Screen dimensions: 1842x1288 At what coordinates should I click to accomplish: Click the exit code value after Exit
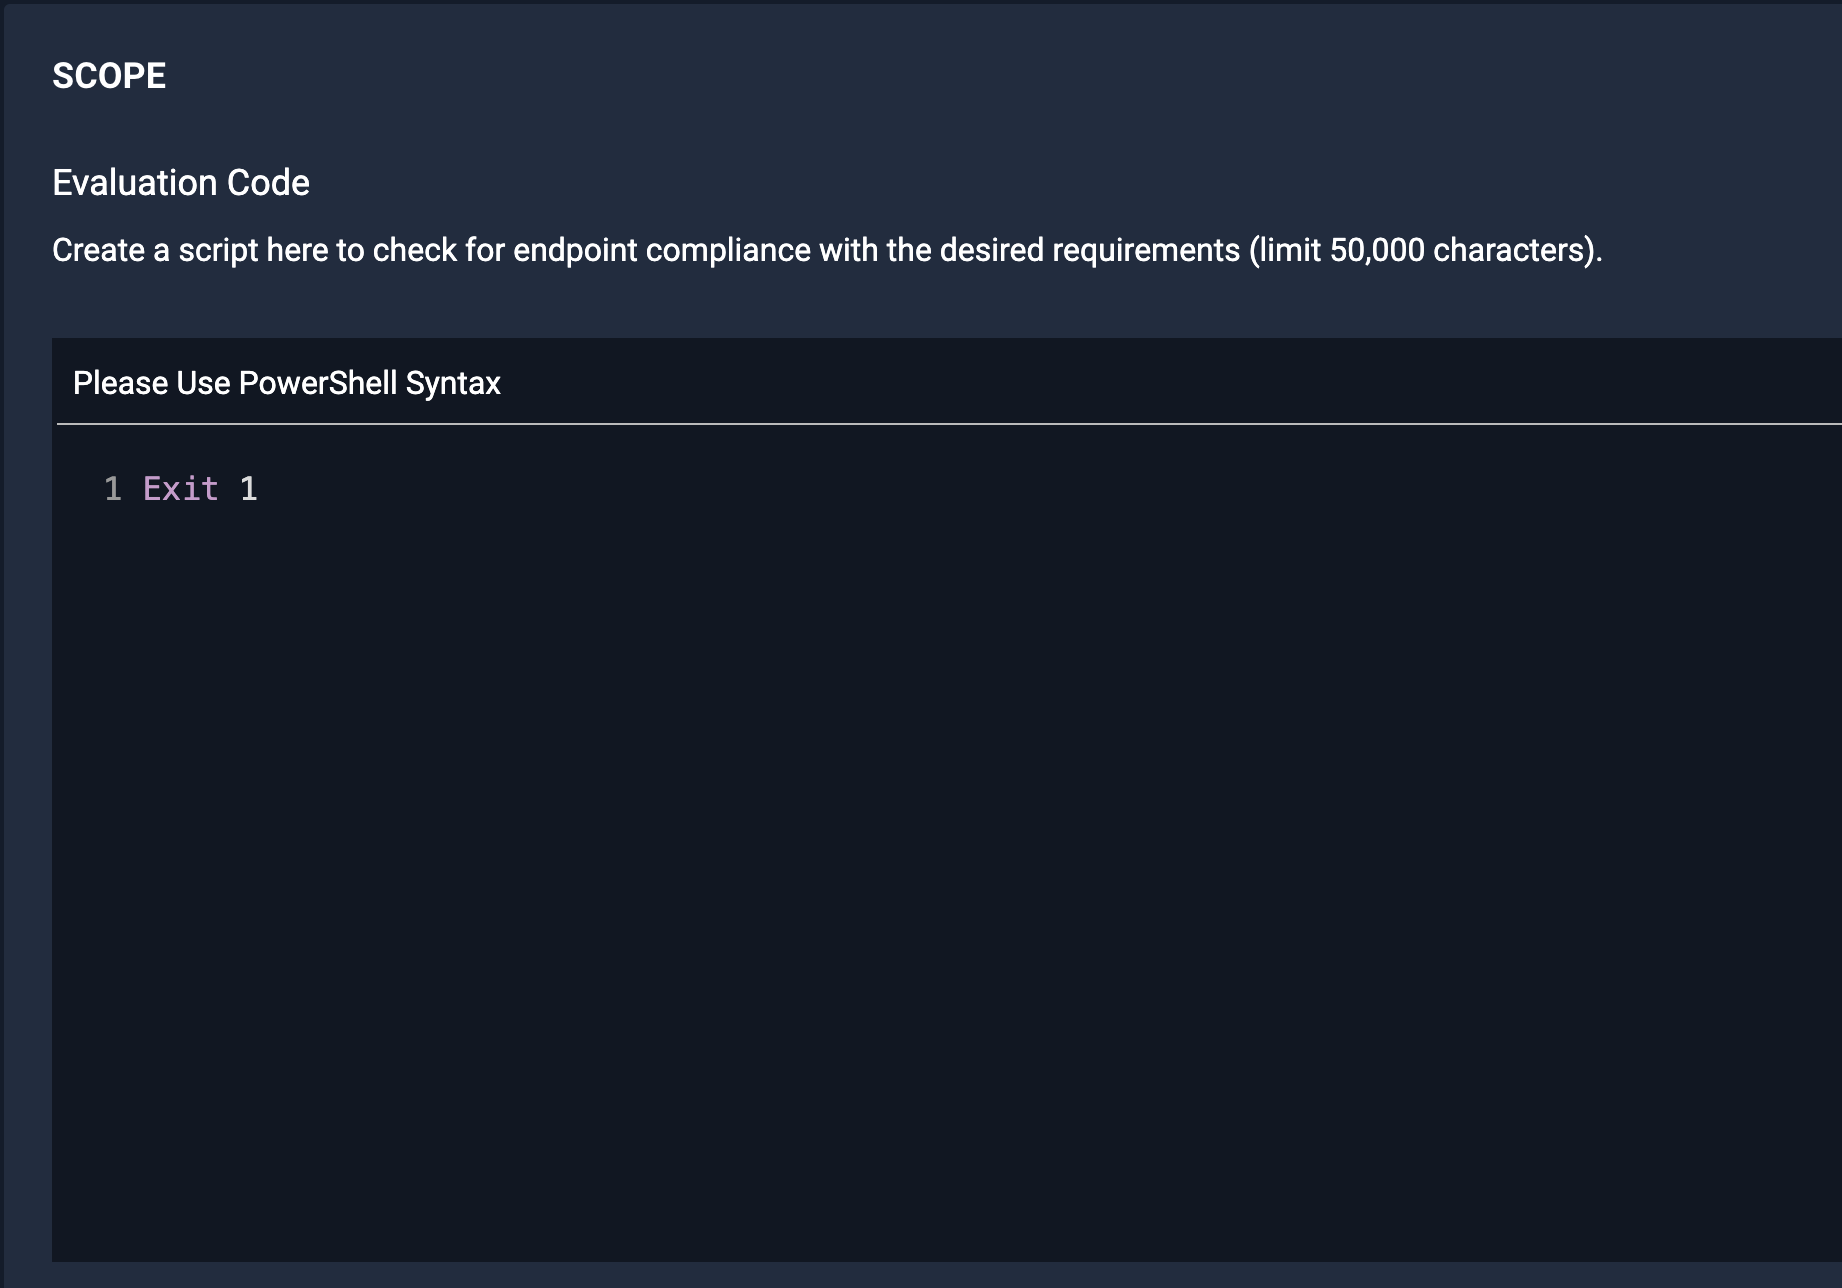click(x=248, y=489)
